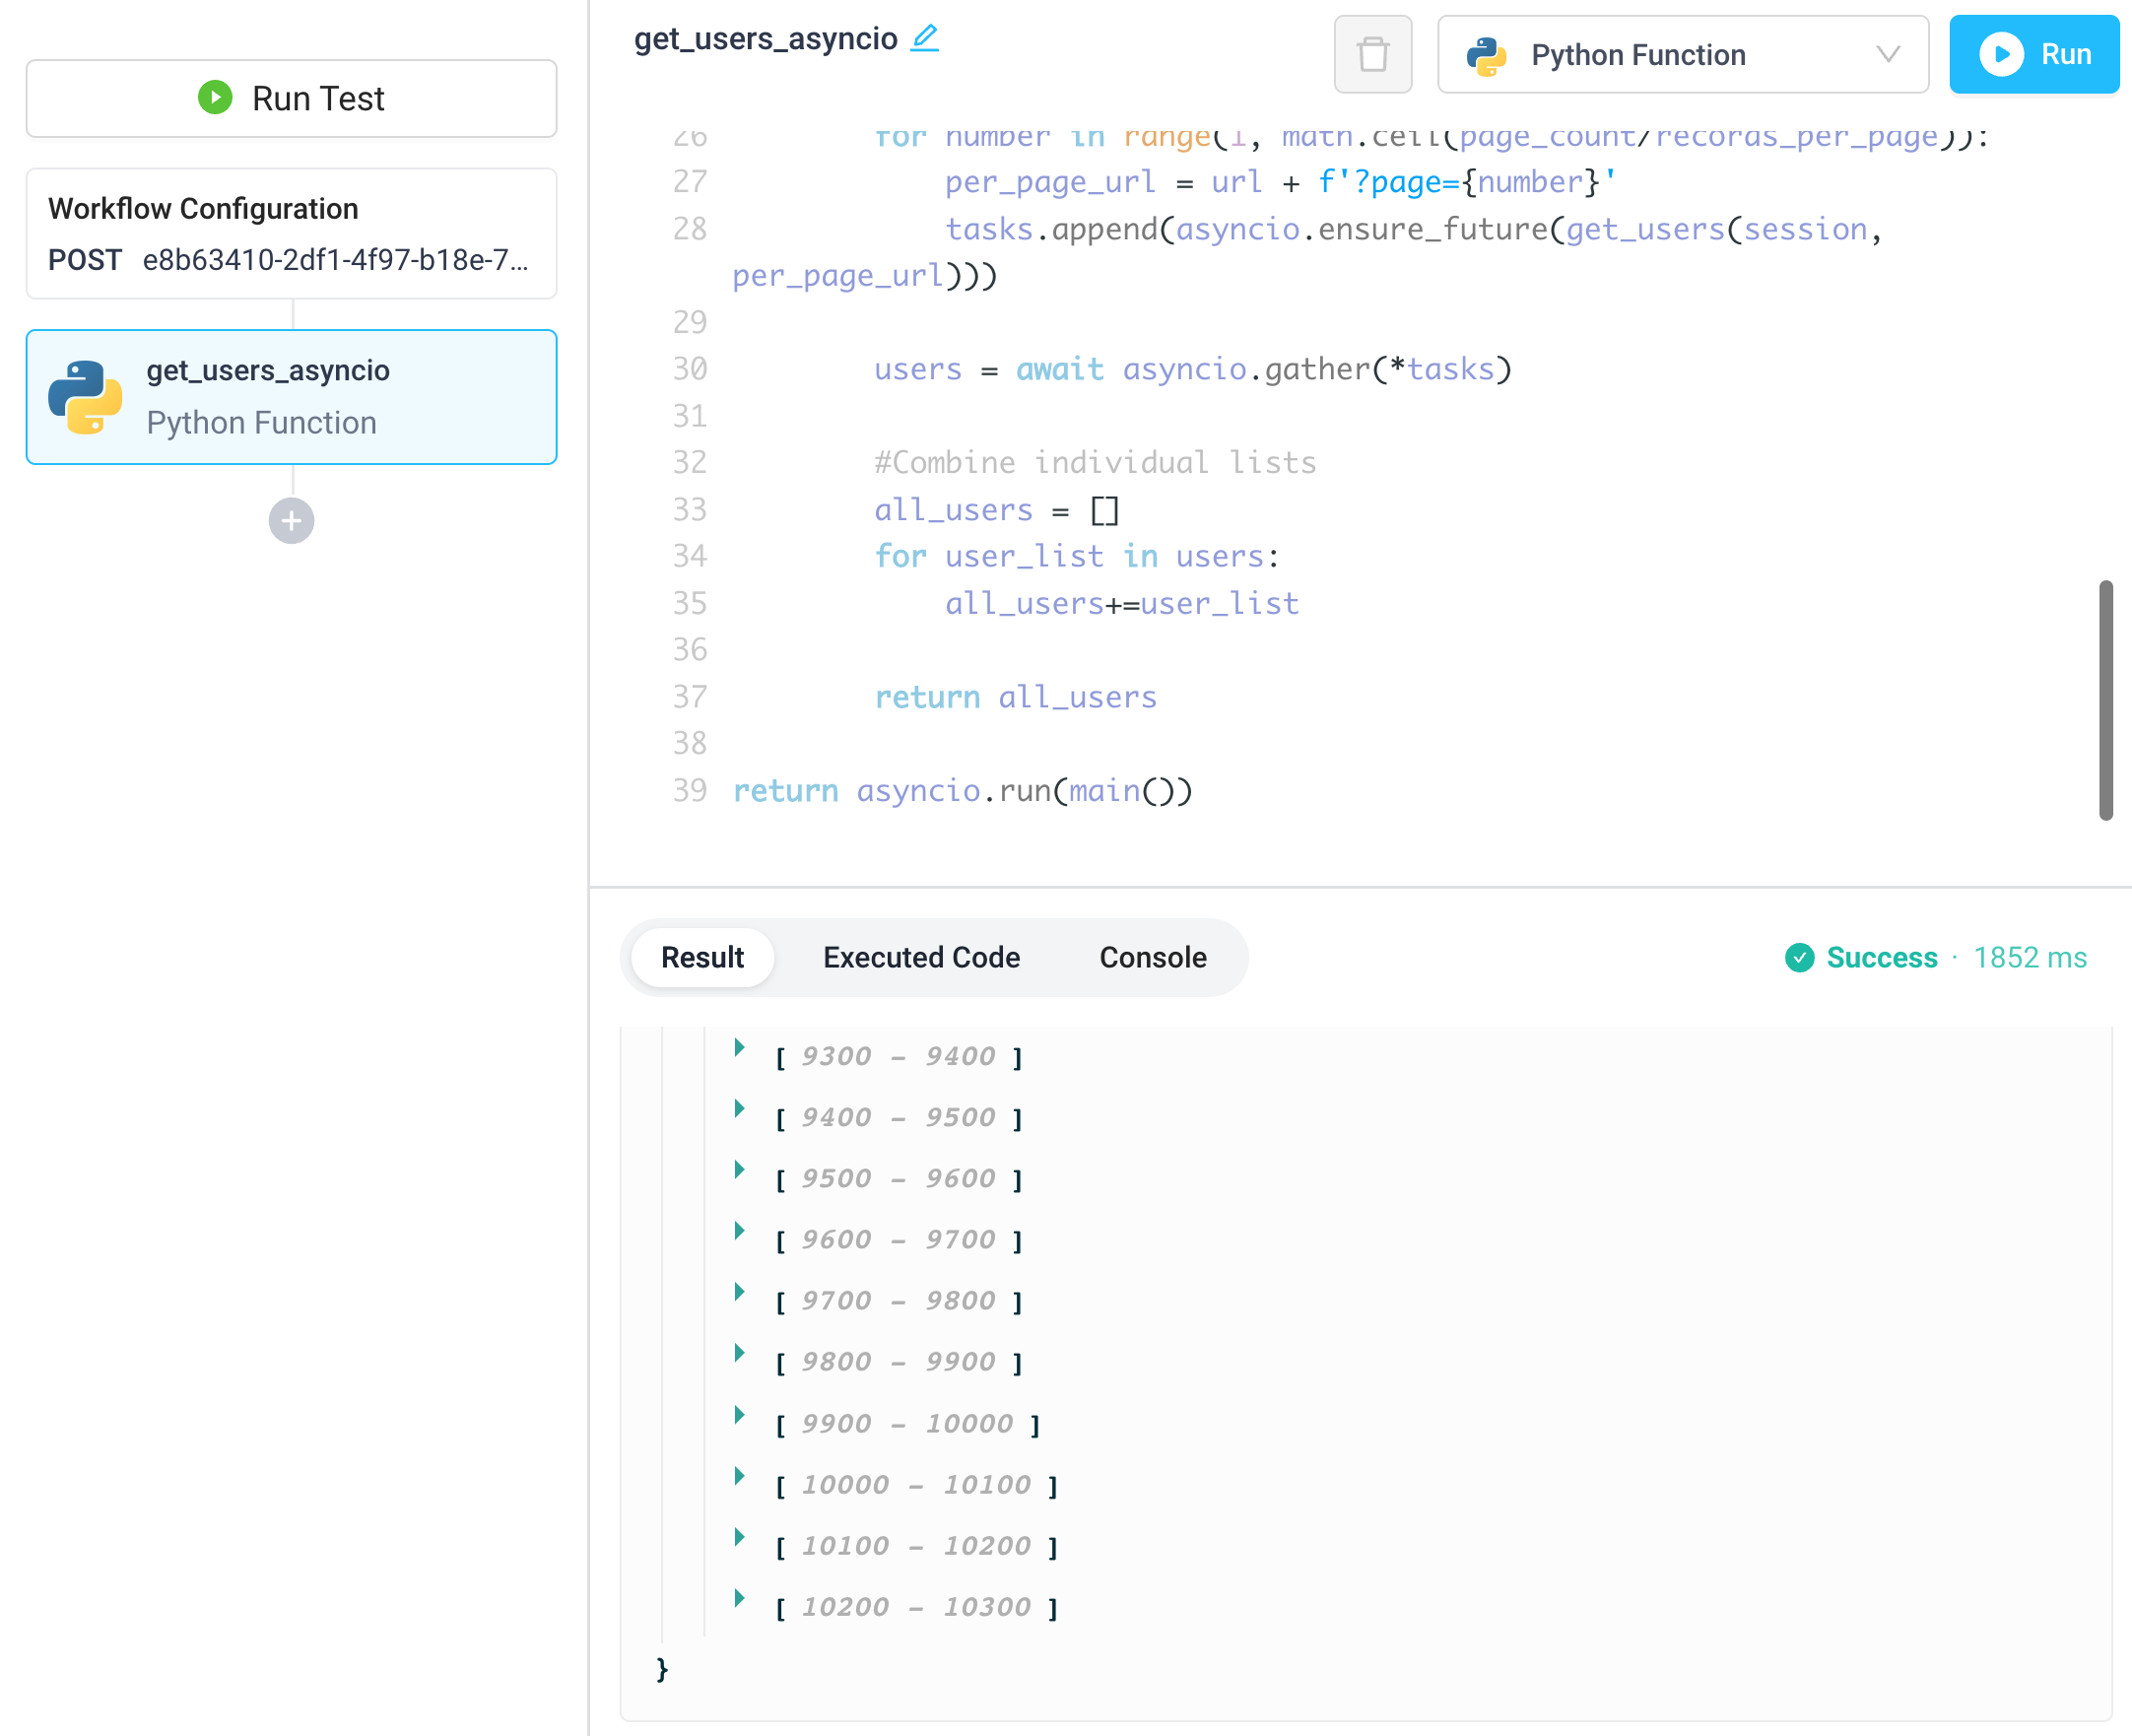
Task: Click the plus icon to add a new node
Action: pos(290,520)
